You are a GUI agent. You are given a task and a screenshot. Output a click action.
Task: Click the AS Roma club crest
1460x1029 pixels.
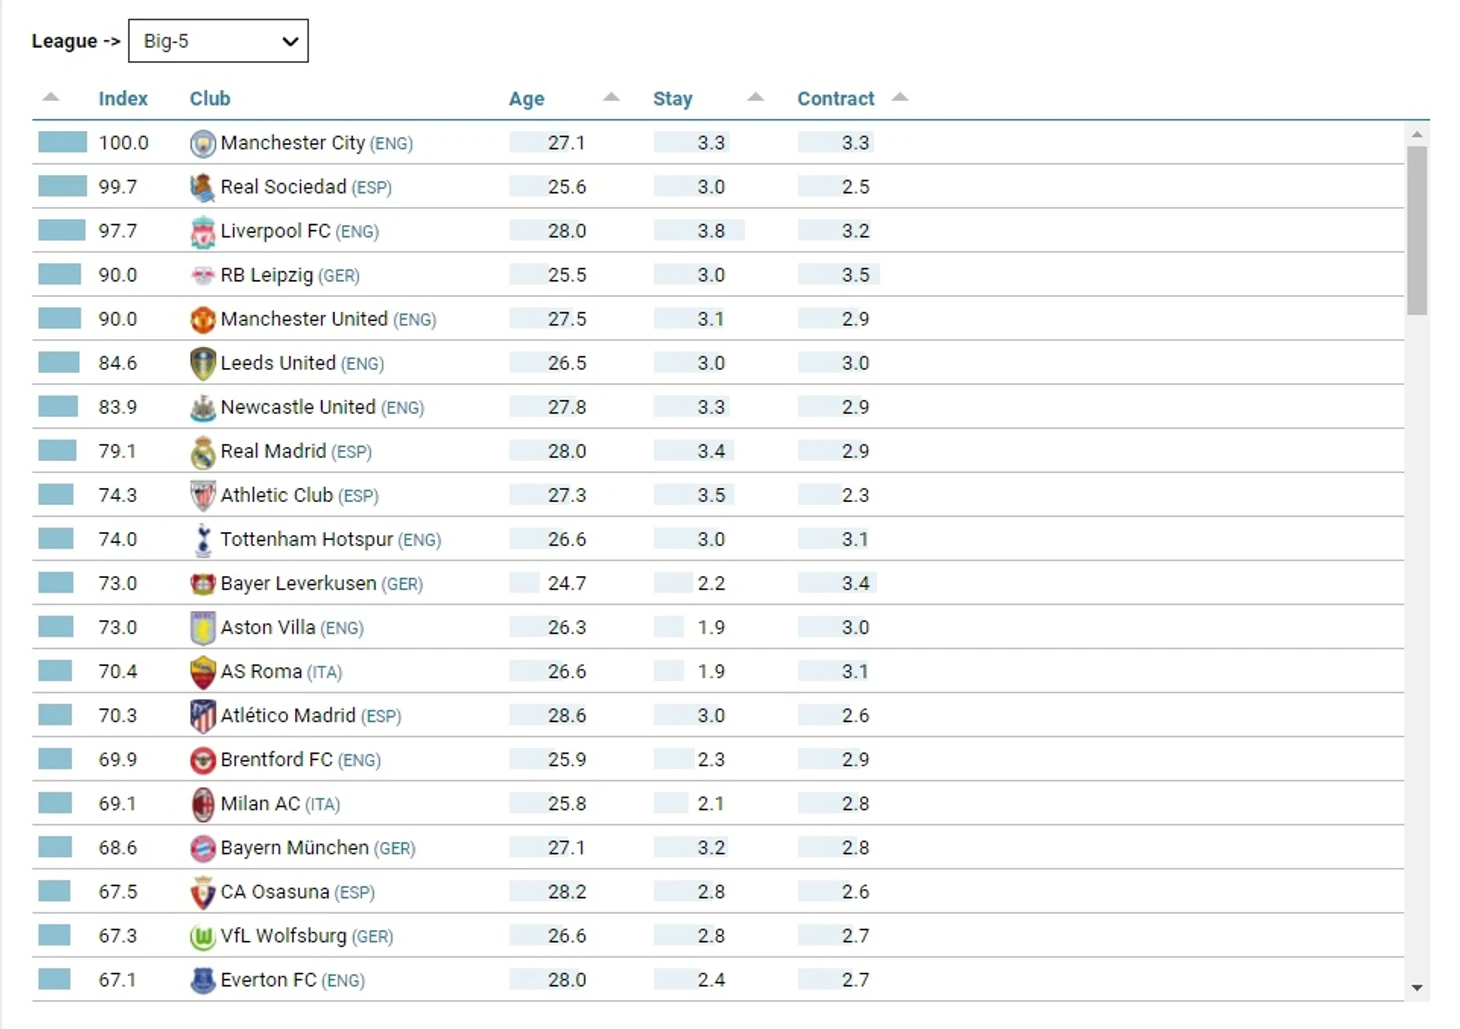tap(203, 672)
